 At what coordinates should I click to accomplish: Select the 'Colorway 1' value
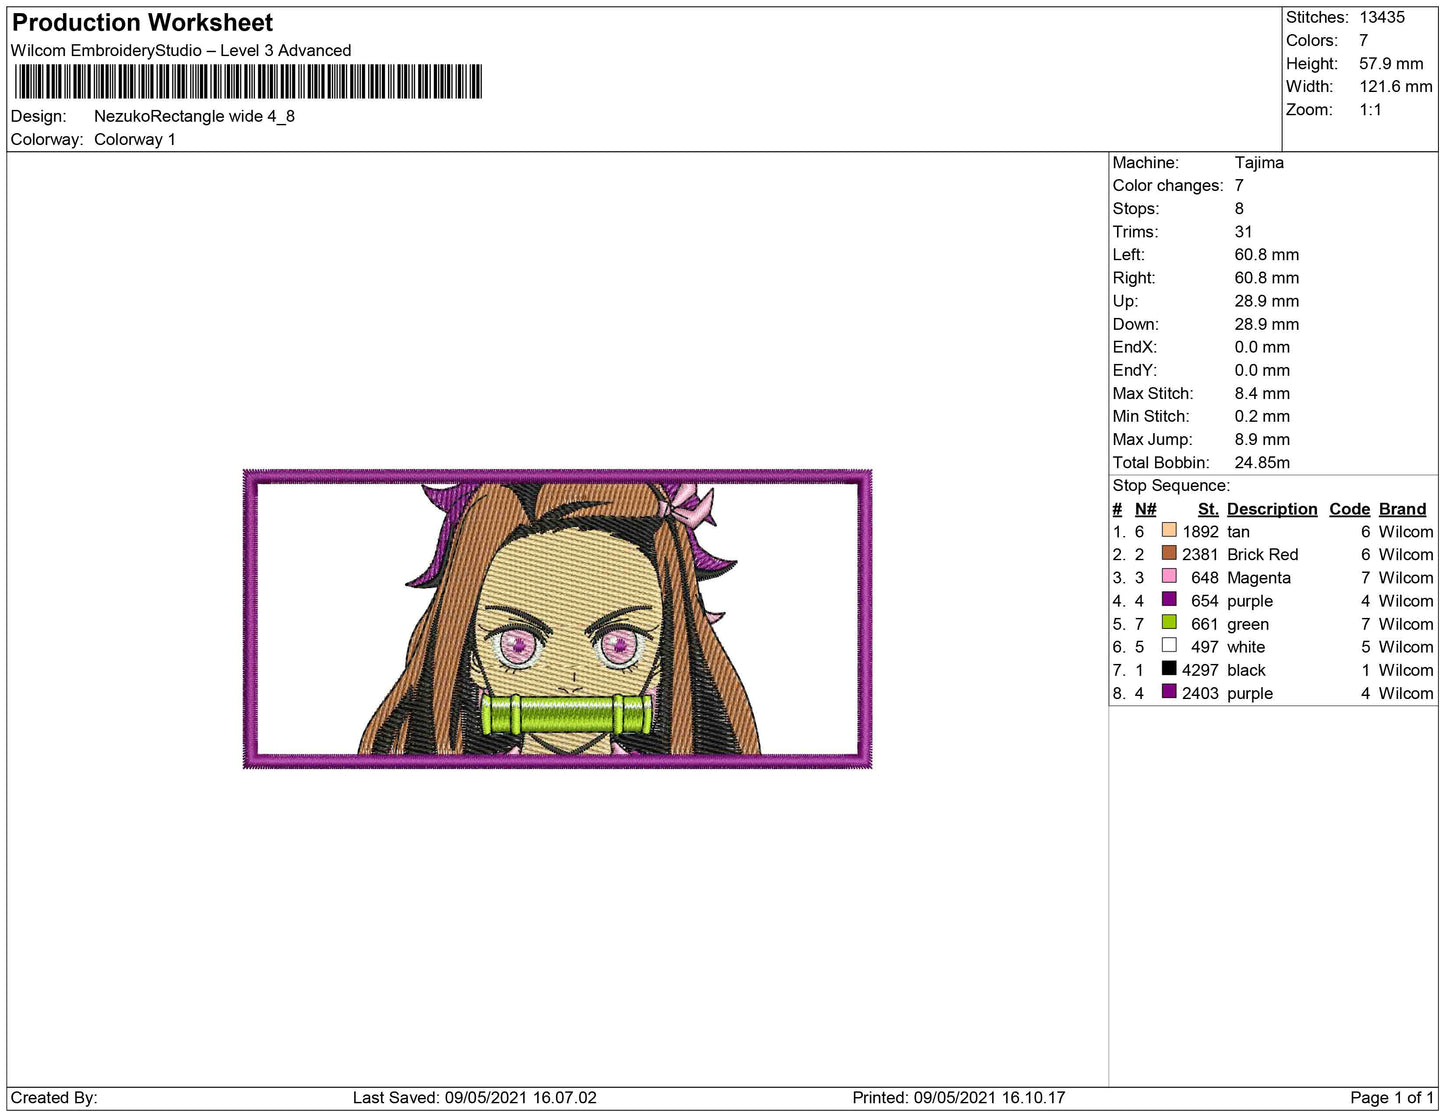pos(135,140)
